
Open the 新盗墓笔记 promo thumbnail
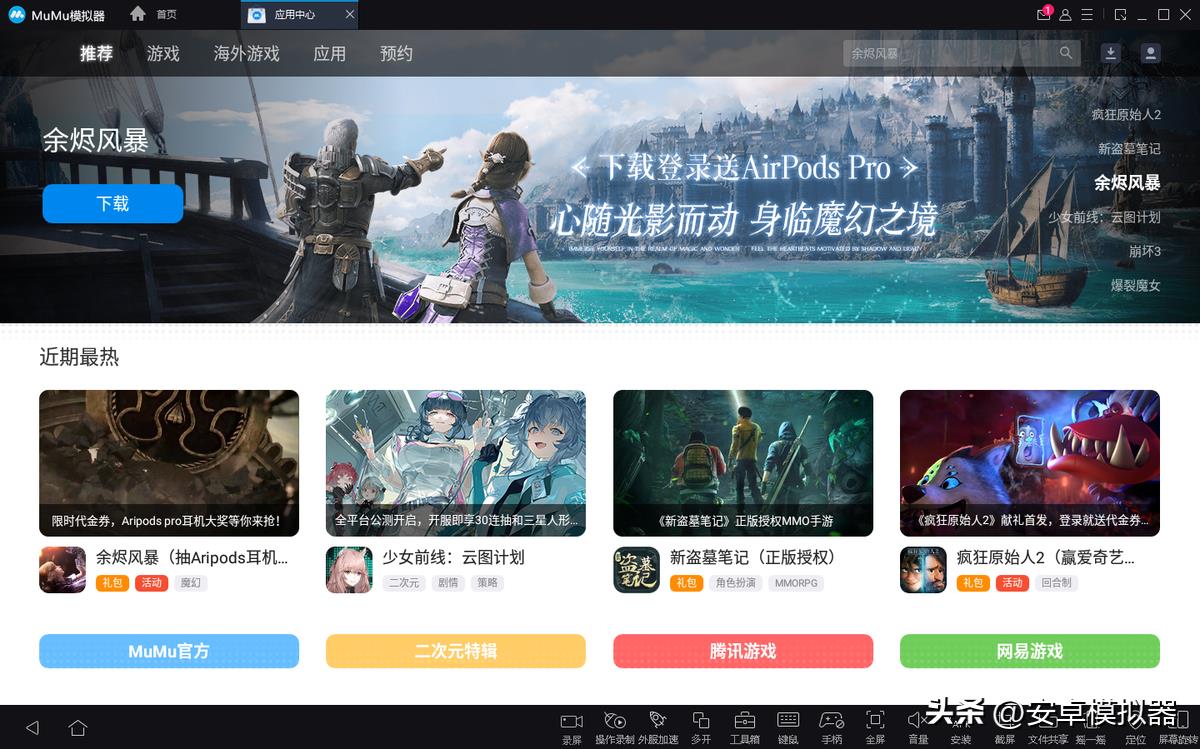pyautogui.click(x=743, y=463)
